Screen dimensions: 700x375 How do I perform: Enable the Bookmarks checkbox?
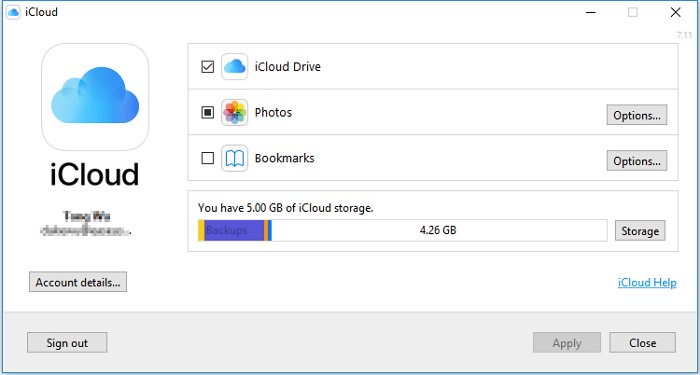(x=208, y=158)
